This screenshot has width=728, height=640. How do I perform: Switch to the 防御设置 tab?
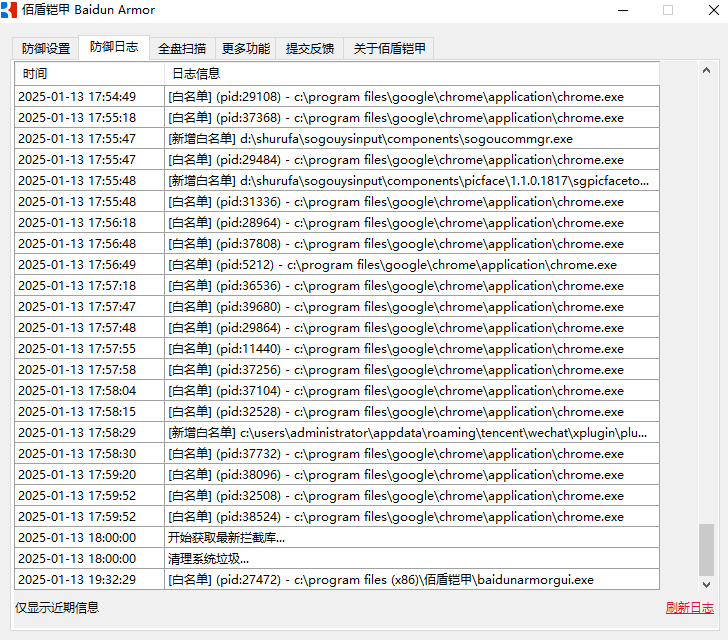click(46, 49)
